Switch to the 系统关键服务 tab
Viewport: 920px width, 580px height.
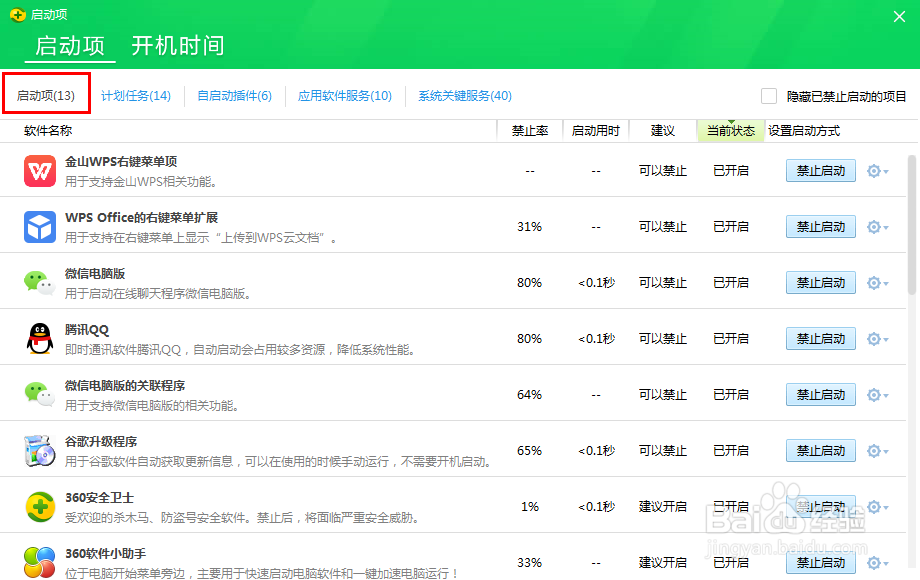(463, 95)
